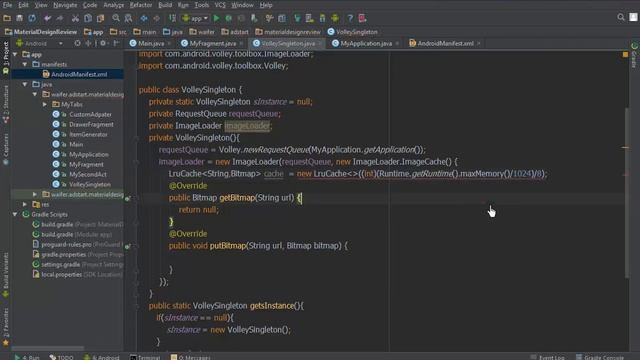Click the Redo toolbar arrow
The image size is (640, 360).
pos(60,18)
